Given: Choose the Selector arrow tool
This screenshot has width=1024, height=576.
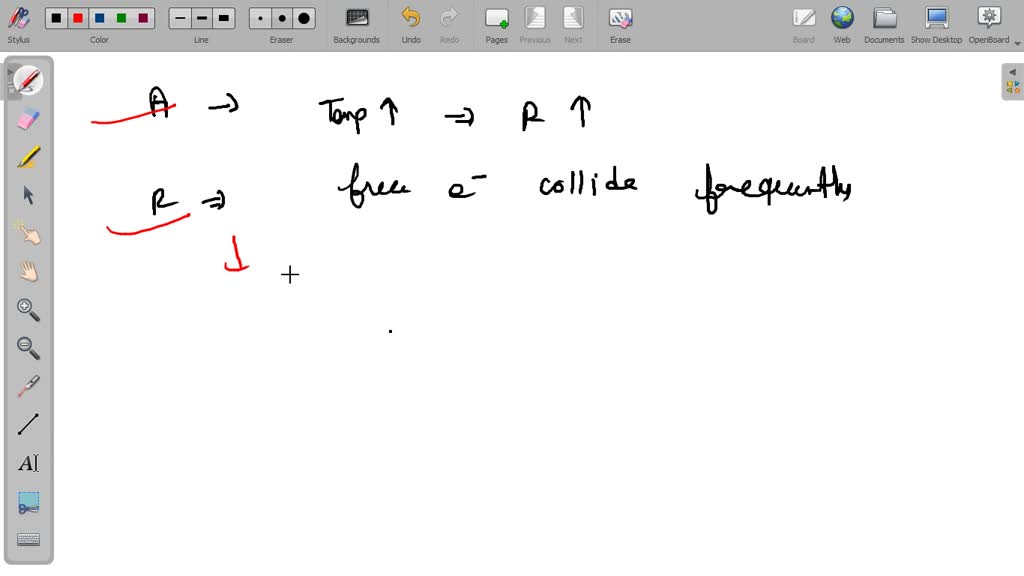Looking at the screenshot, I should pyautogui.click(x=27, y=194).
